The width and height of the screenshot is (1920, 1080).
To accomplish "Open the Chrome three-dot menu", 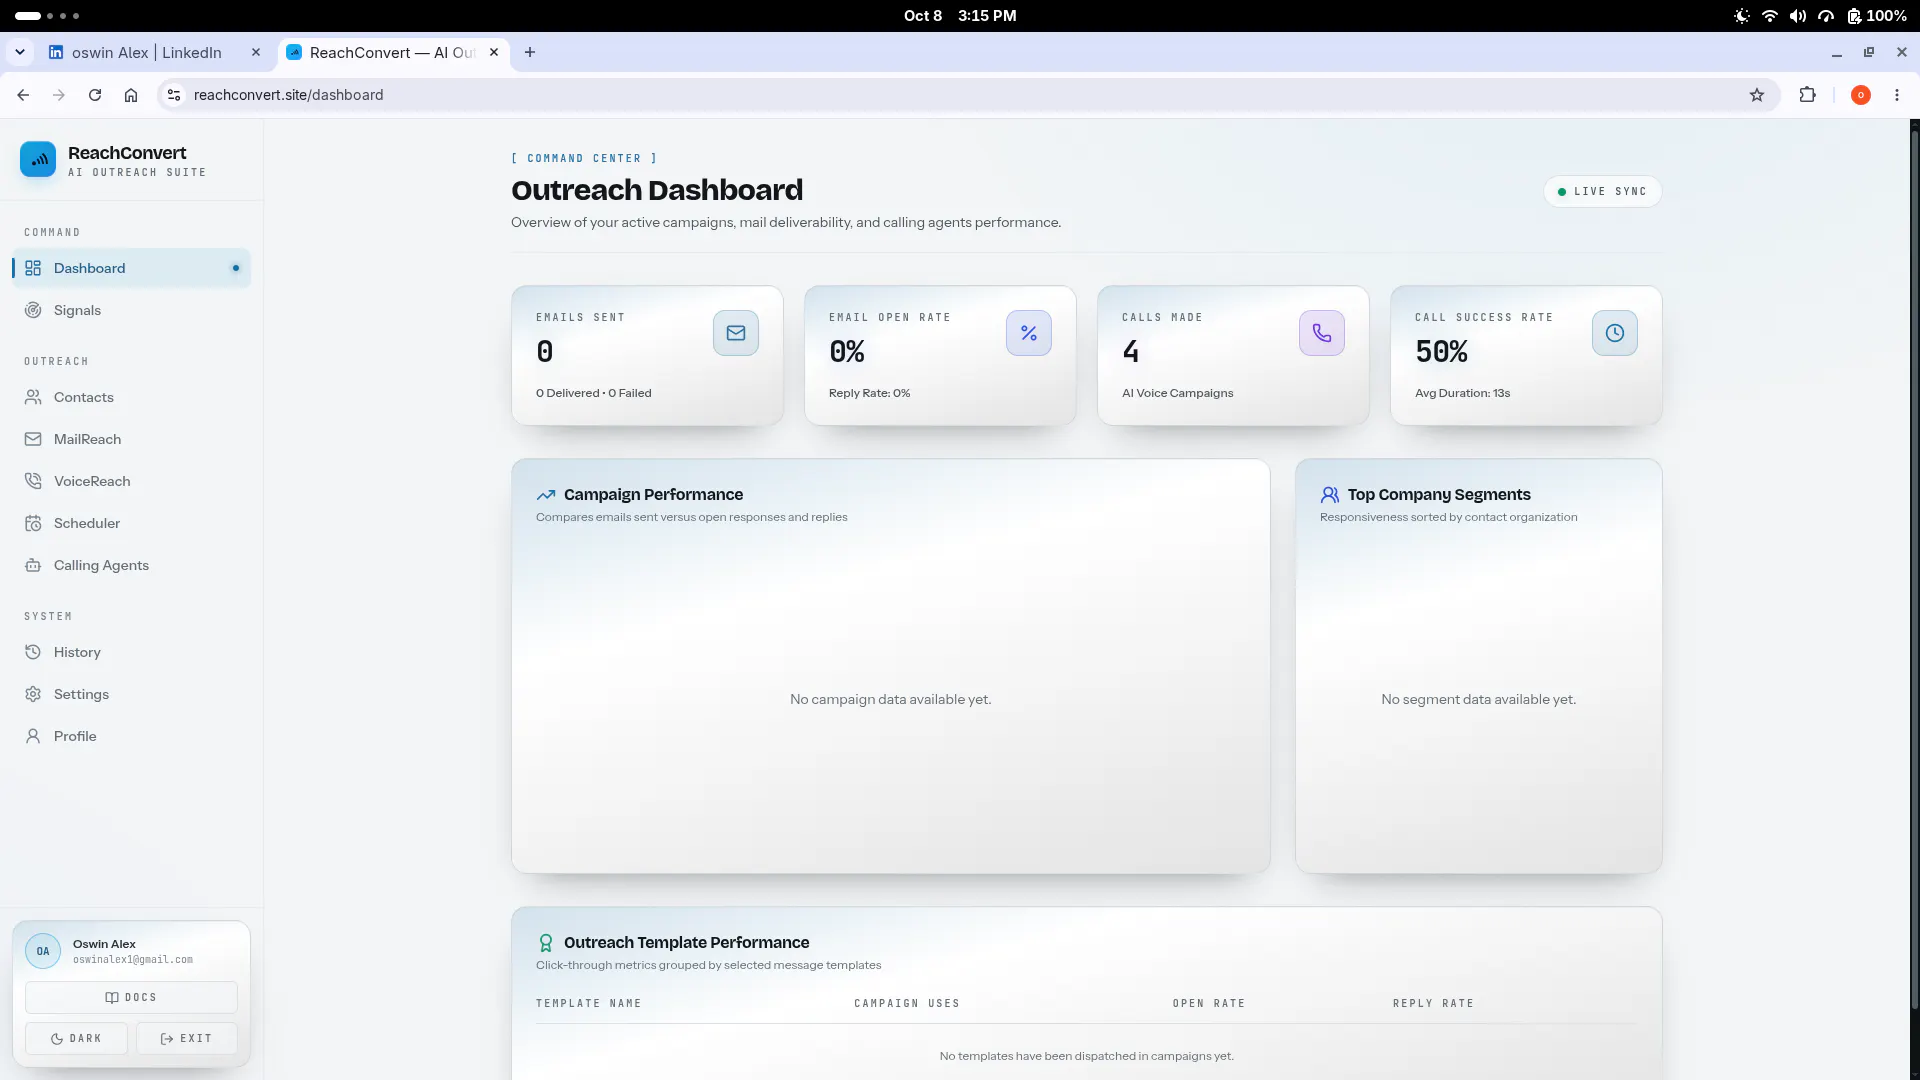I will pyautogui.click(x=1897, y=95).
